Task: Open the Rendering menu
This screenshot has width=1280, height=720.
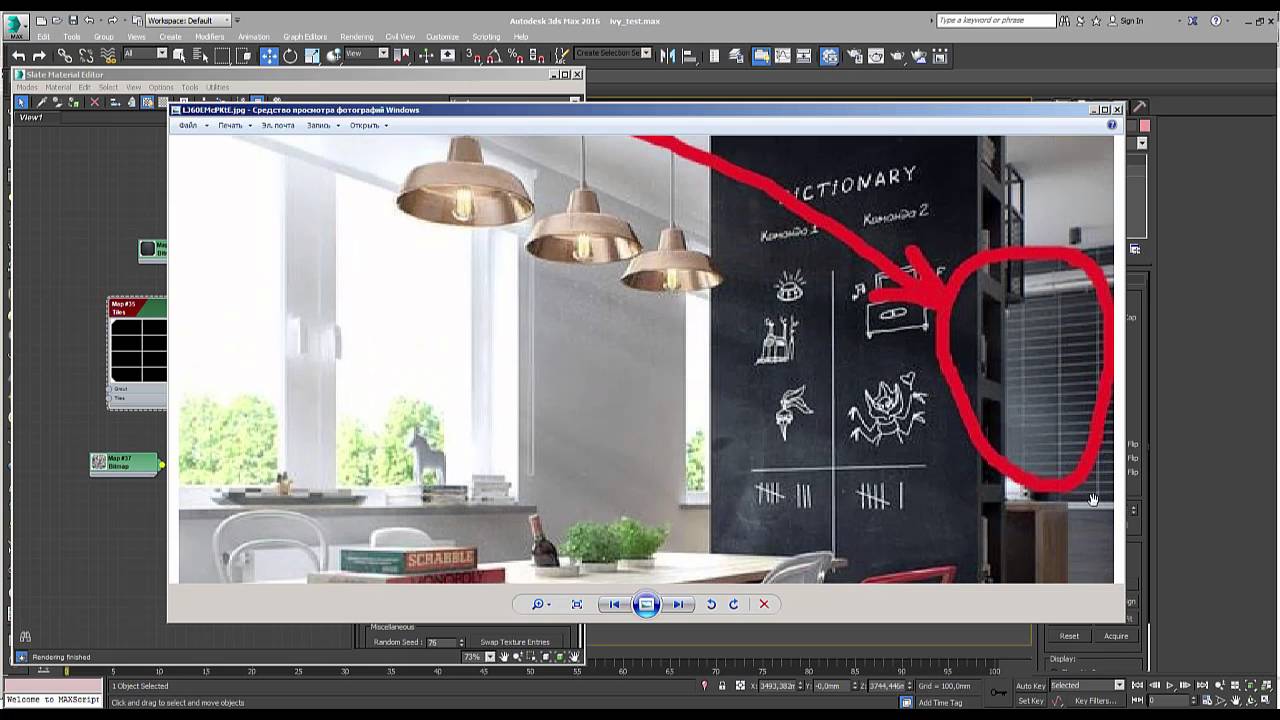Action: [x=356, y=37]
